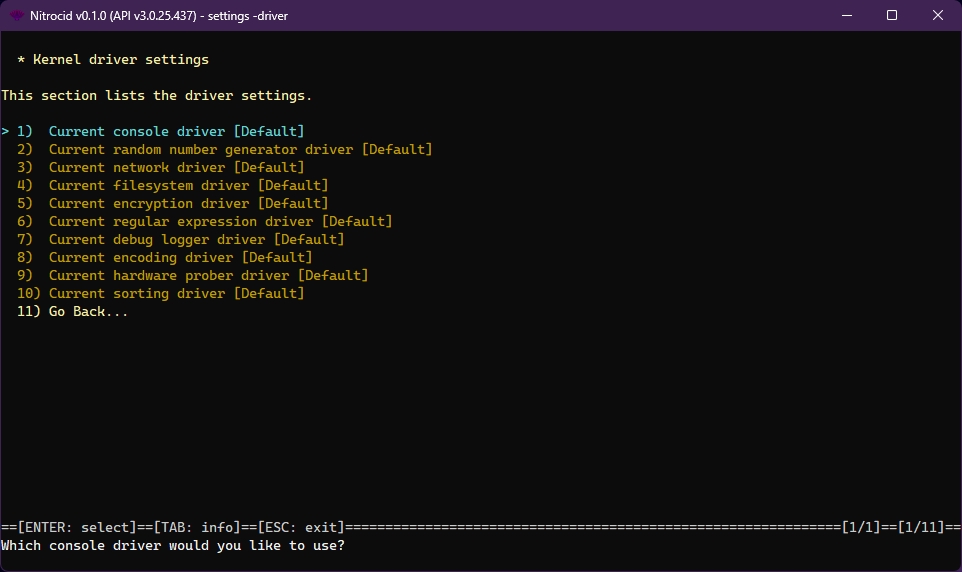
Task: Close the Nitrocid settings window
Action: coord(937,16)
